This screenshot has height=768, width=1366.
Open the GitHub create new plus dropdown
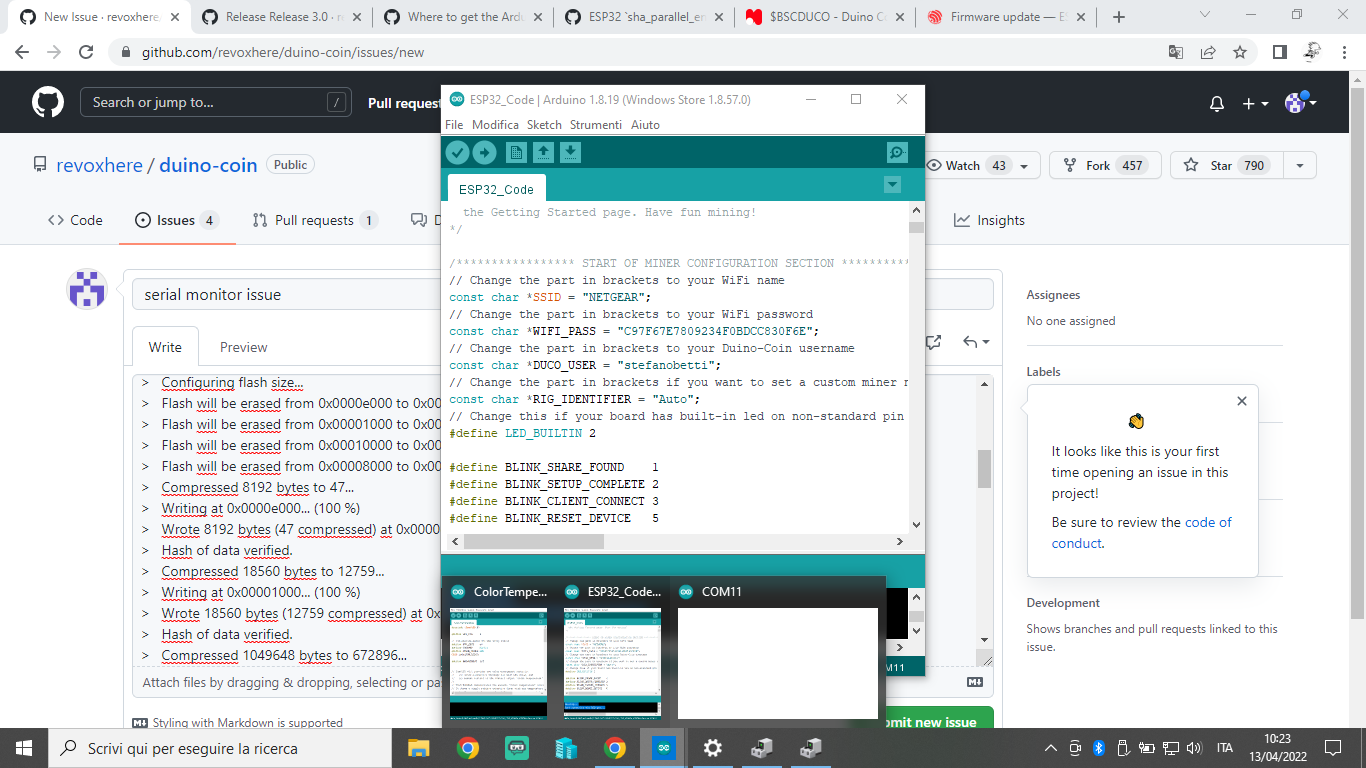(1255, 103)
